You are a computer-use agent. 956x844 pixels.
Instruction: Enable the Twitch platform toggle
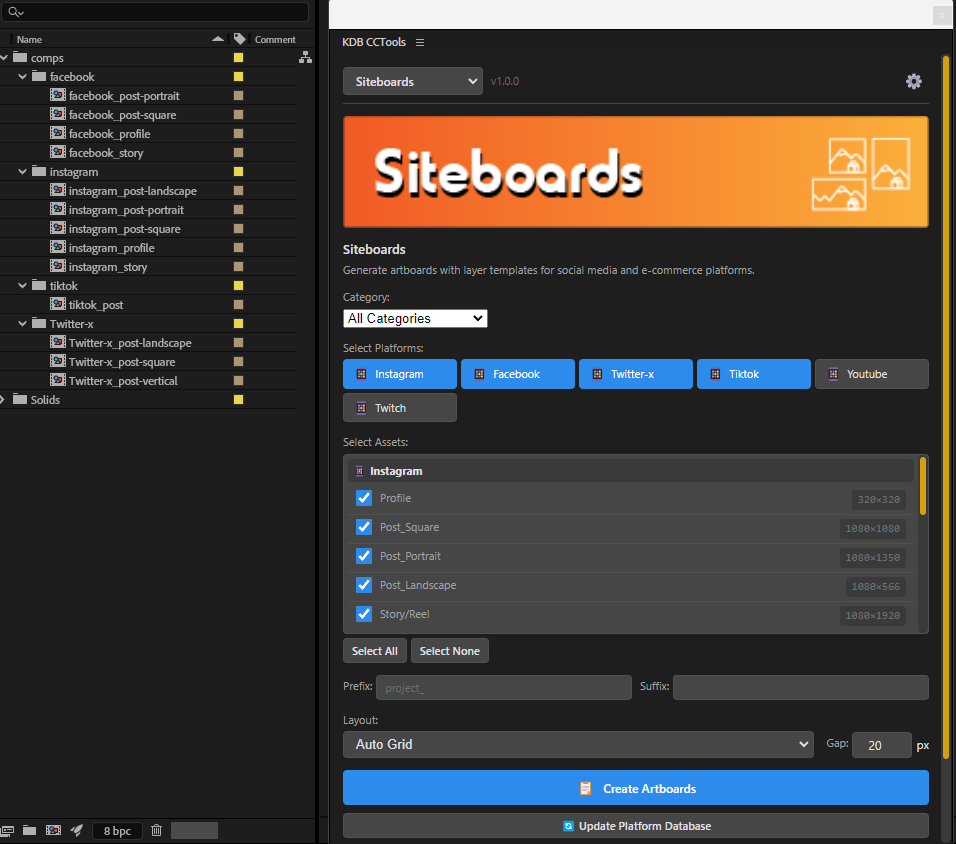click(x=400, y=407)
